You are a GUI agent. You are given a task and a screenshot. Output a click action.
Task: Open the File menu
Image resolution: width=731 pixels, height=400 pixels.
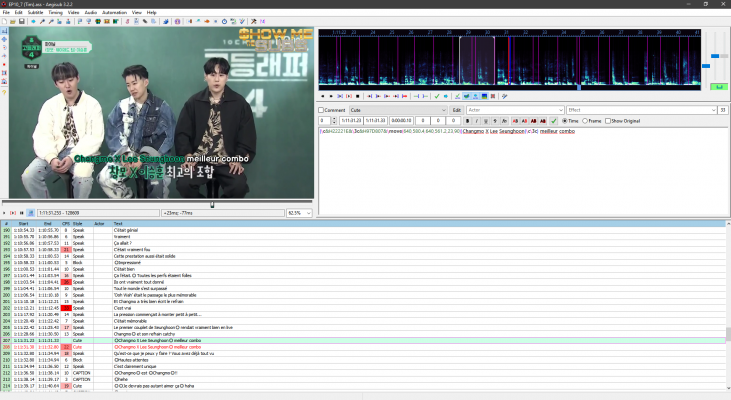6,13
